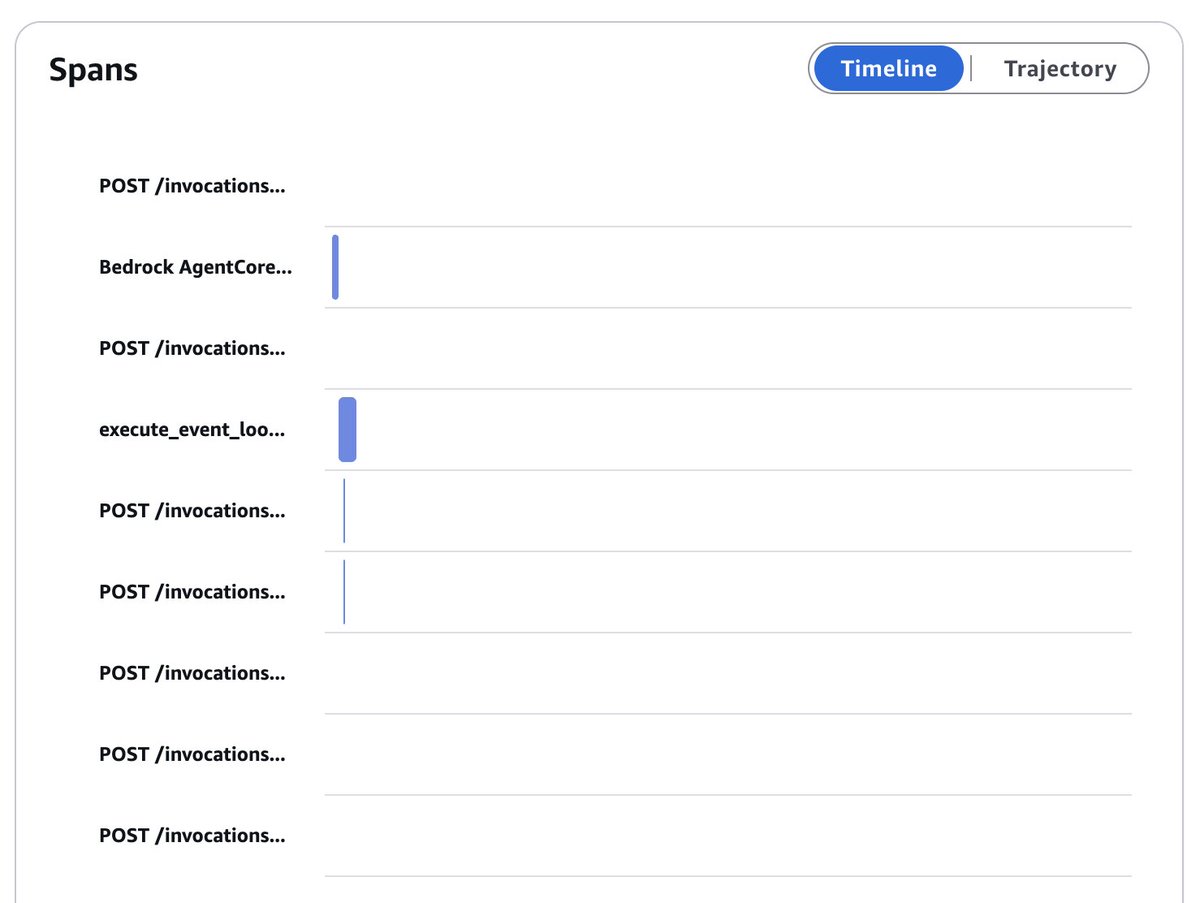Open the second-to-last POST /invocations span
Image resolution: width=1200 pixels, height=903 pixels.
(192, 754)
